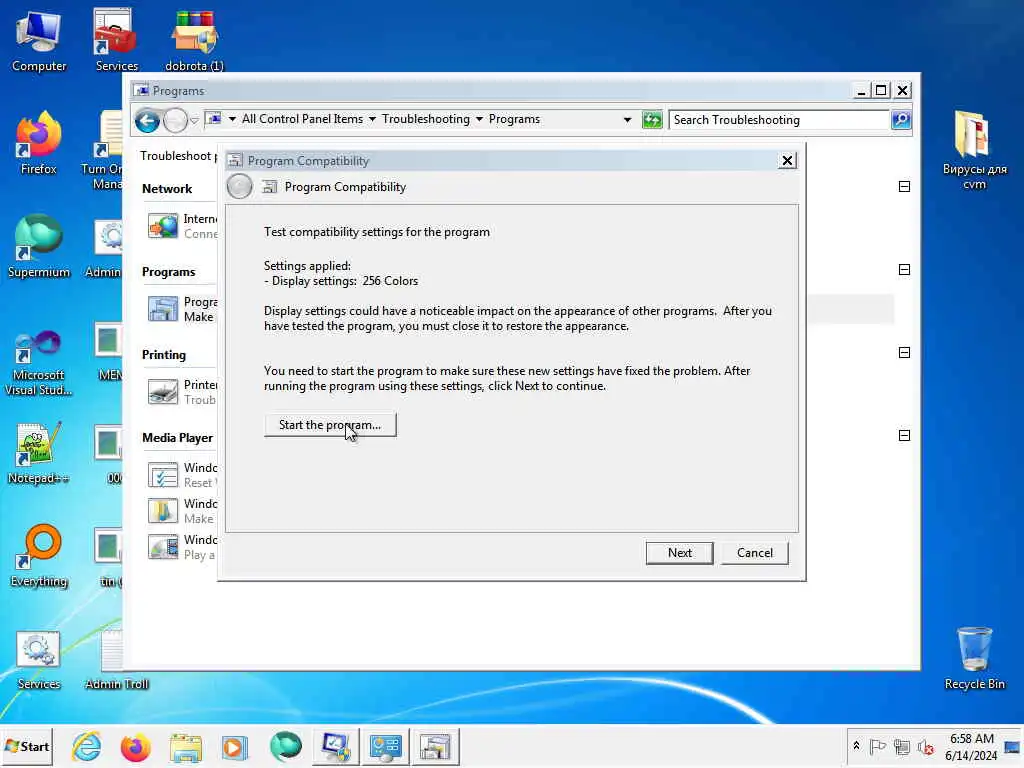Select Microsoft Visual Studio desktop shortcut
Image resolution: width=1024 pixels, height=768 pixels.
(x=39, y=363)
